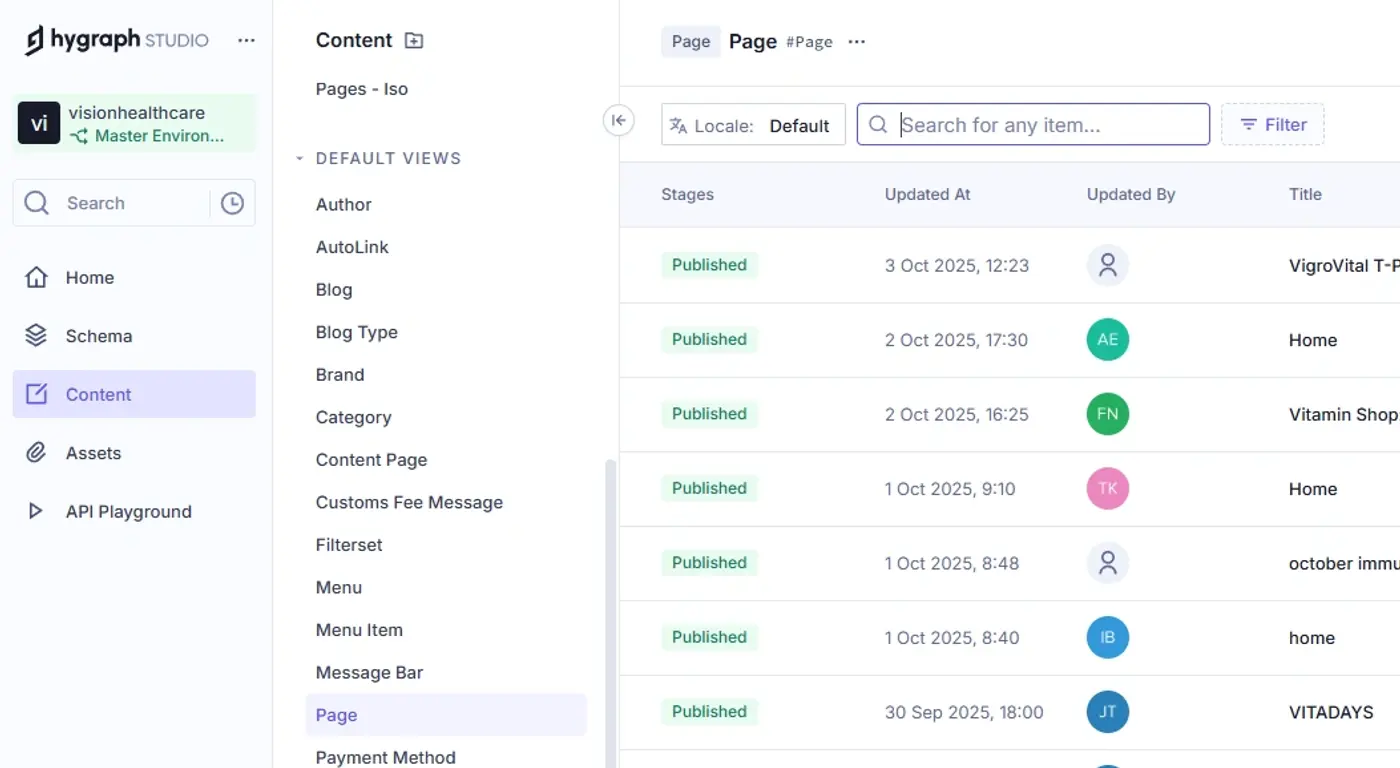Screen dimensions: 1400x768
Task: Select Content in the sidebar
Action: (134, 394)
